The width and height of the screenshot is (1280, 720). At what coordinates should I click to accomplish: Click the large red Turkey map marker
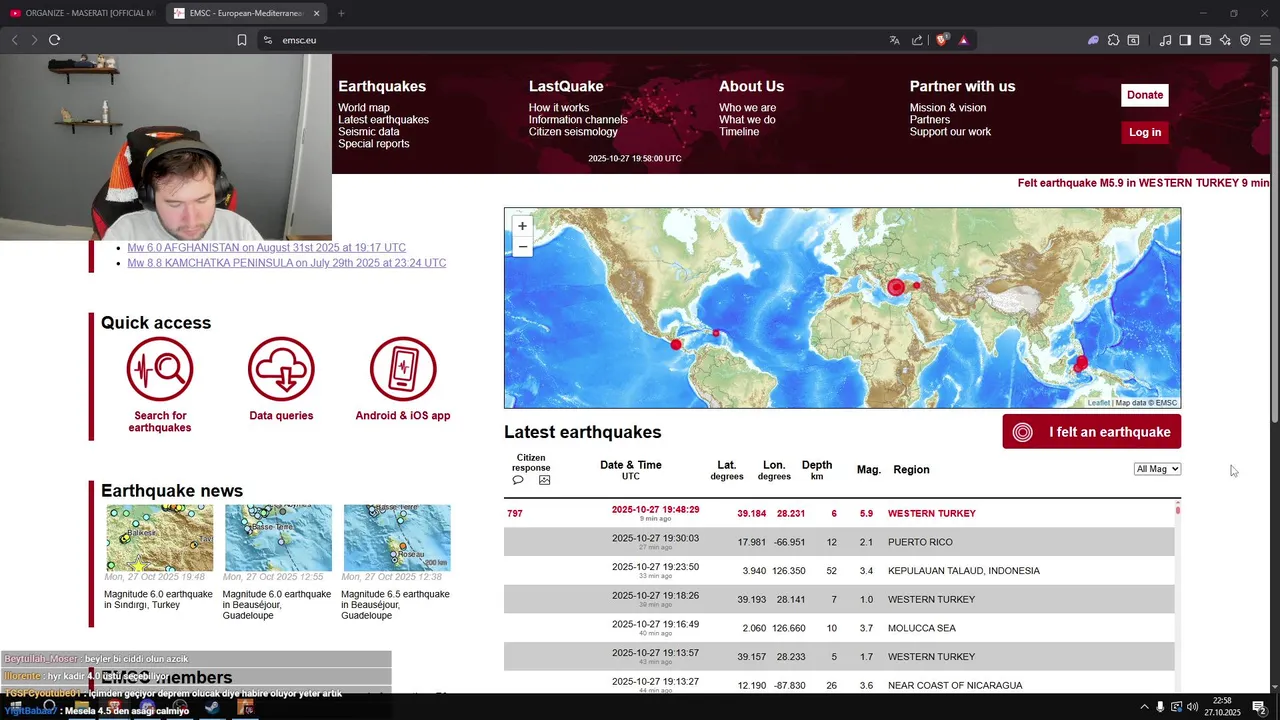pyautogui.click(x=896, y=288)
